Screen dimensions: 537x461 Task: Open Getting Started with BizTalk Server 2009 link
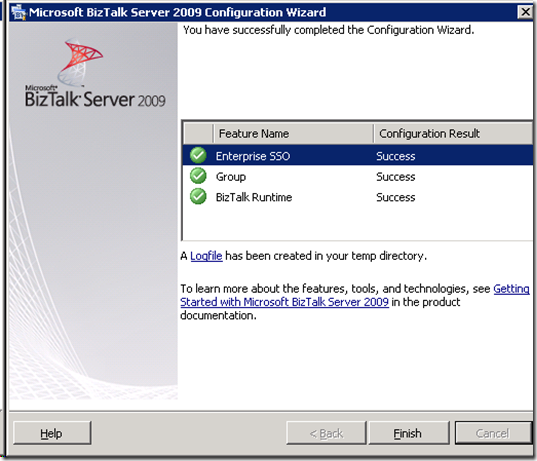tap(284, 302)
